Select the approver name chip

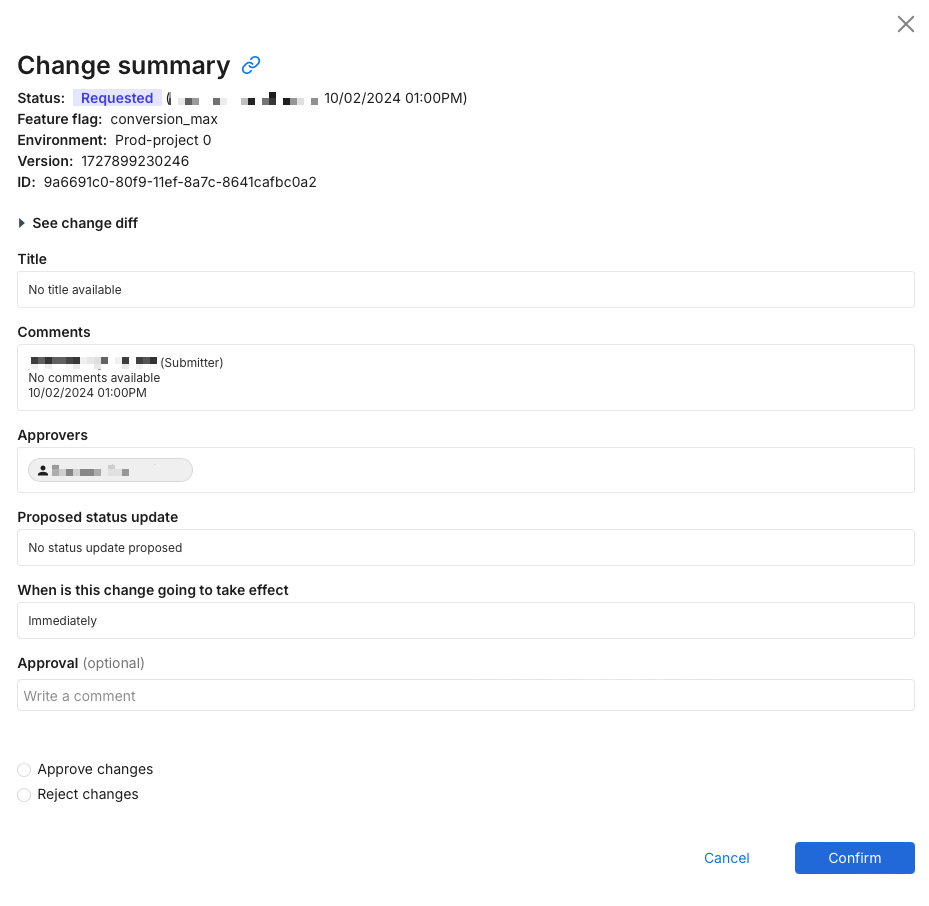(110, 470)
